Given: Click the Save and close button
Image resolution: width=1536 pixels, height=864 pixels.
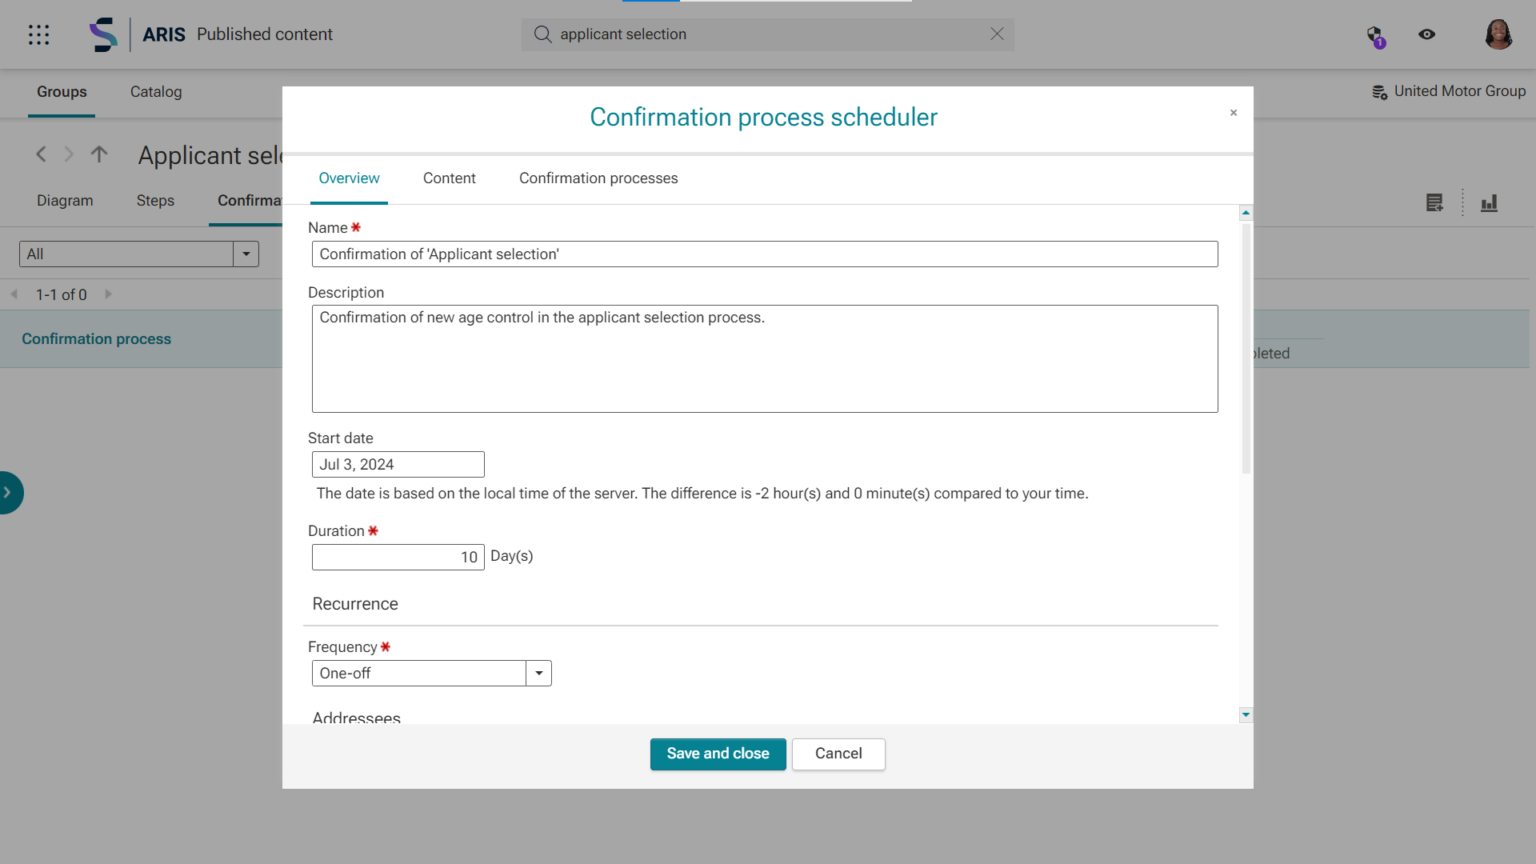Looking at the screenshot, I should point(717,754).
